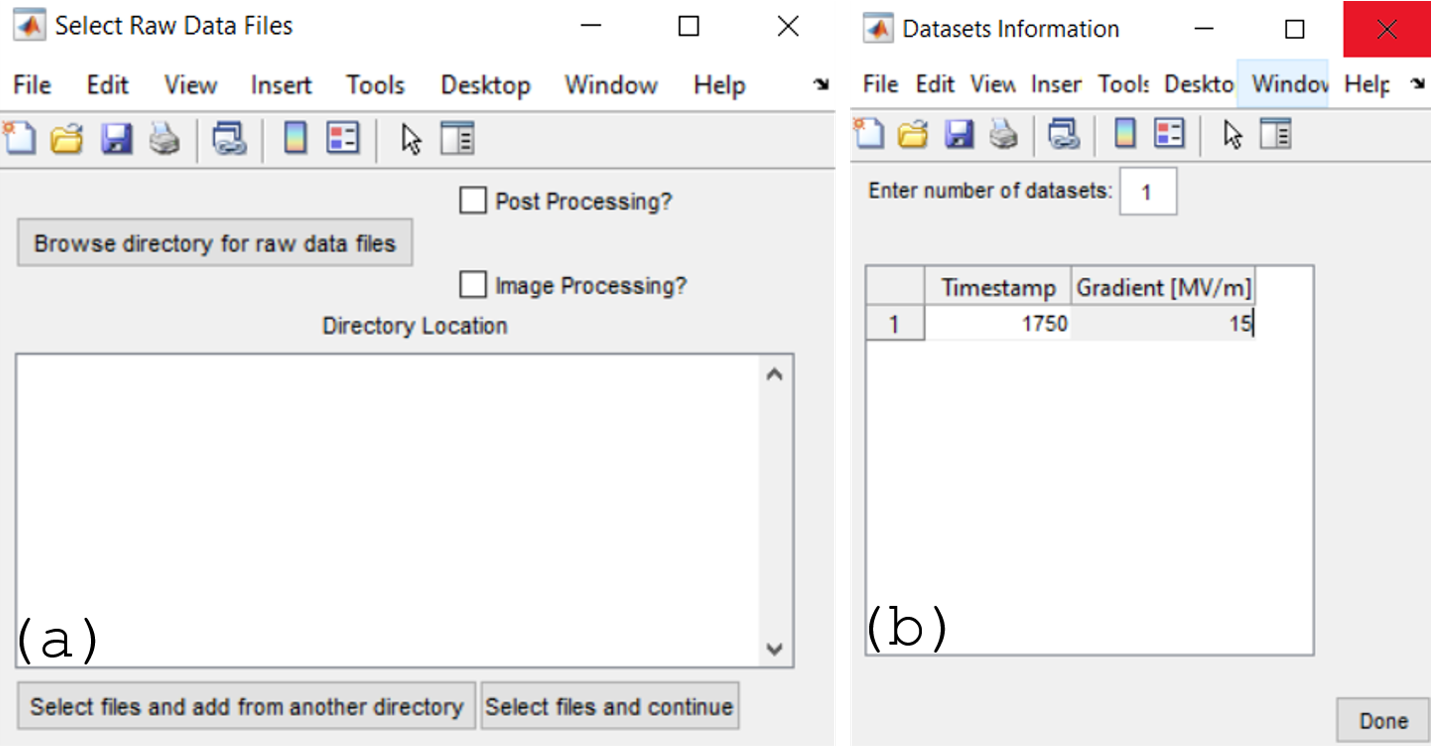Open Tools menu in Datasets Information window
This screenshot has width=1431, height=746.
point(1124,84)
